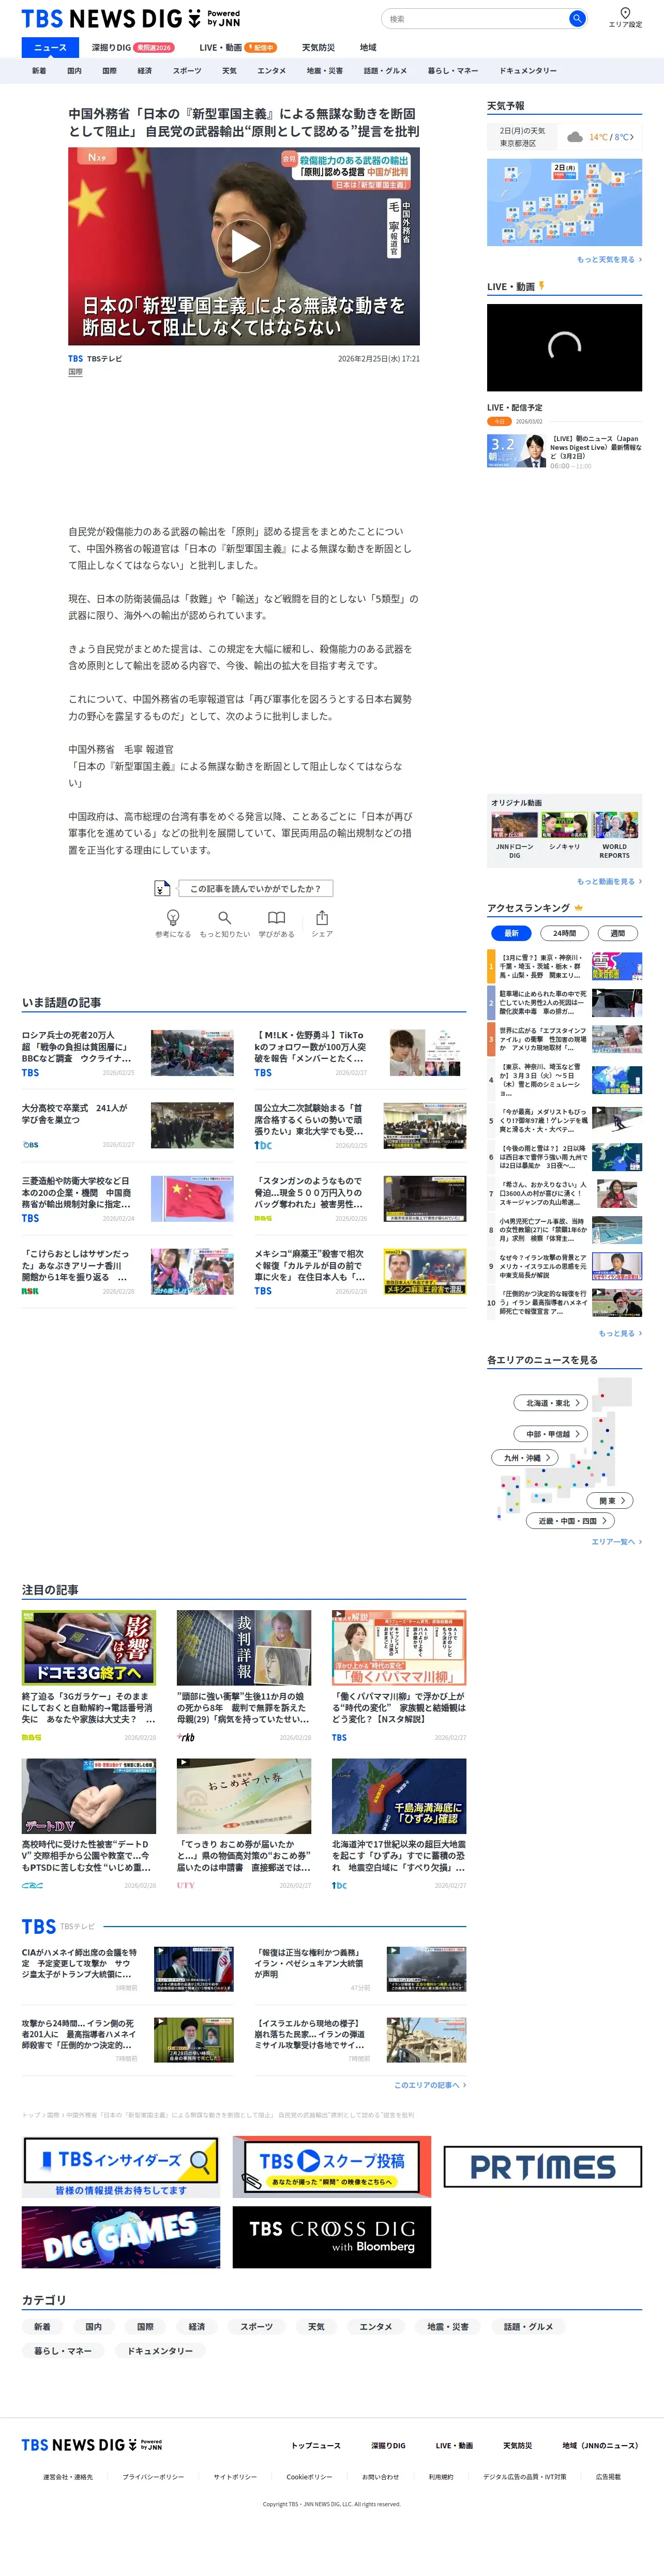Expand the 近畿・中国・四国 area button
Viewport: 664px width, 2576px height.
pyautogui.click(x=570, y=1521)
